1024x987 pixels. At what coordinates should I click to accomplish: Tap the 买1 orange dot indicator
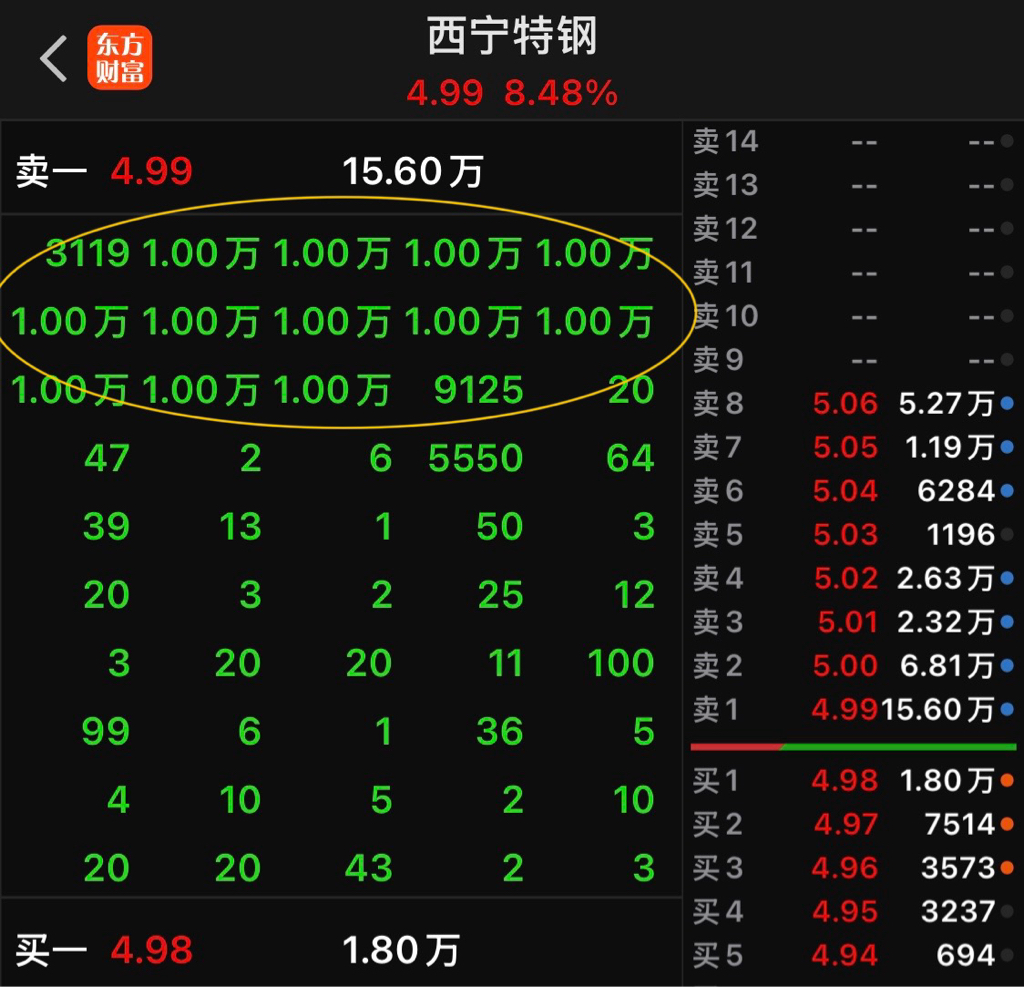click(x=1007, y=780)
